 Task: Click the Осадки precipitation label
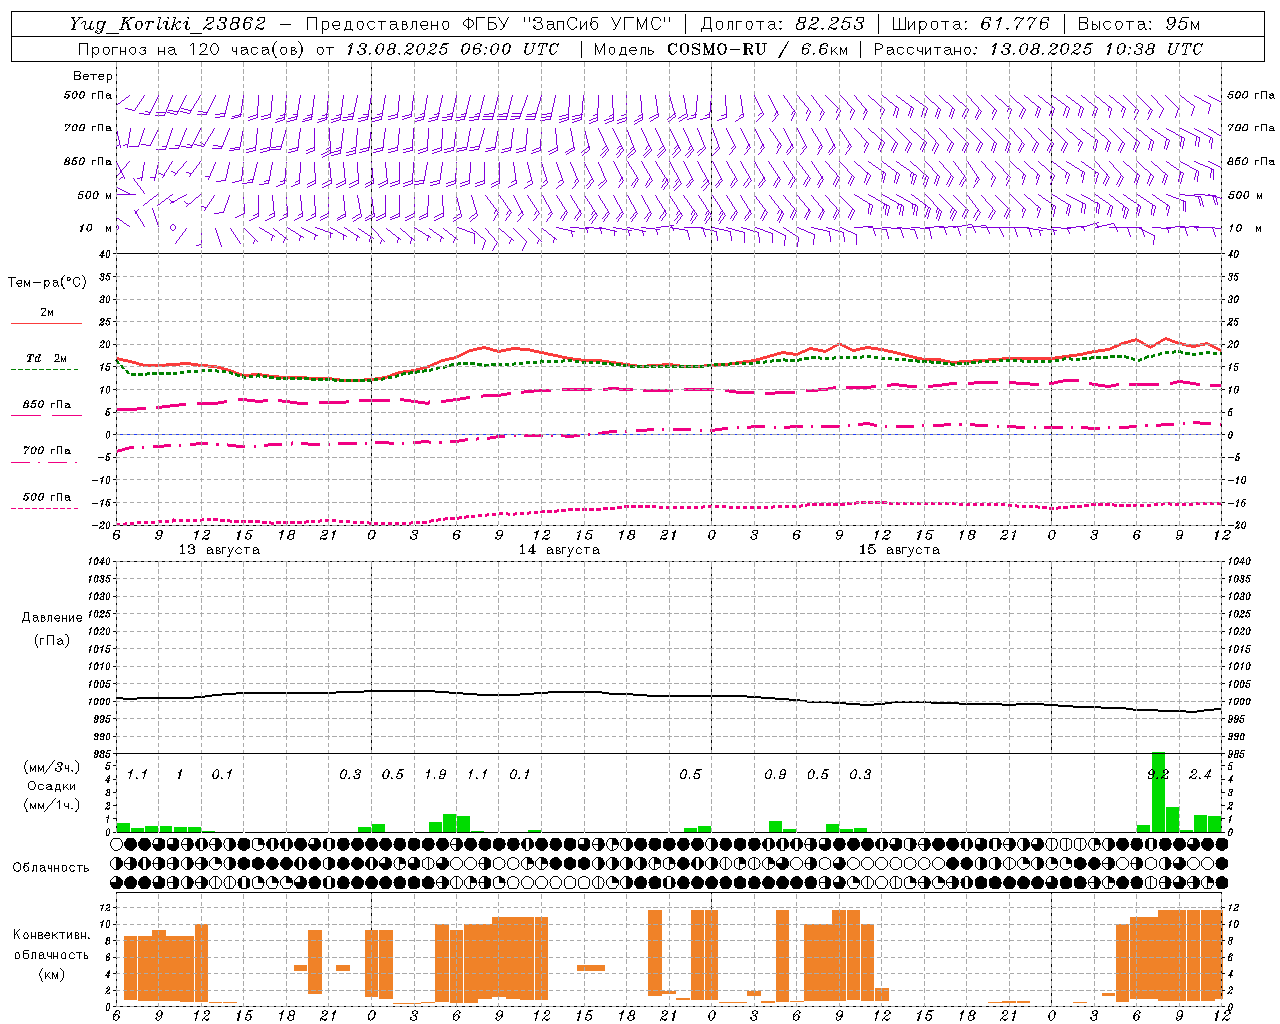(50, 786)
